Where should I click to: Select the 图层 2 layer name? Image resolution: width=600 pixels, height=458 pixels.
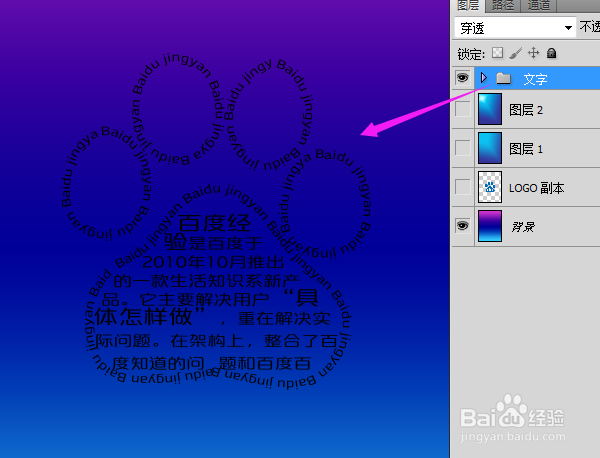(526, 110)
